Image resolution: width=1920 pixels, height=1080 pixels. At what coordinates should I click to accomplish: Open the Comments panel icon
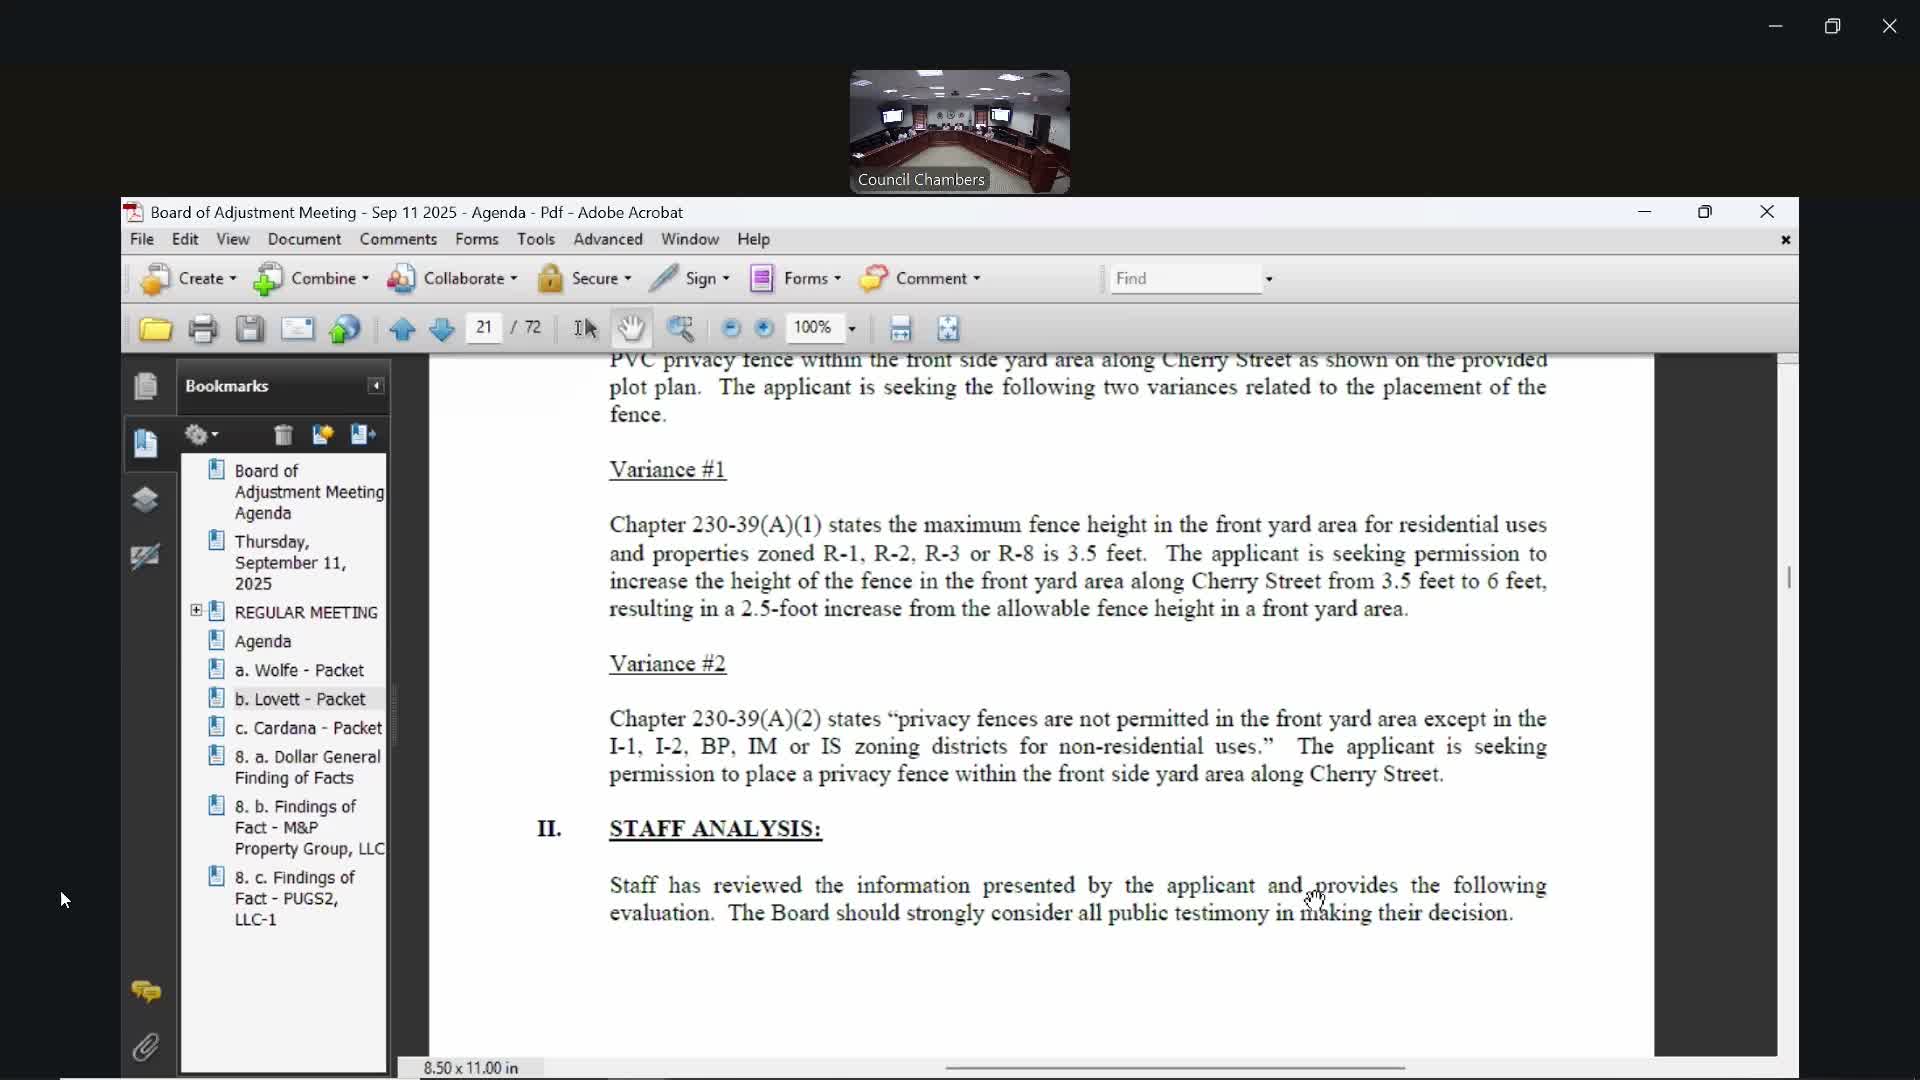coord(146,991)
